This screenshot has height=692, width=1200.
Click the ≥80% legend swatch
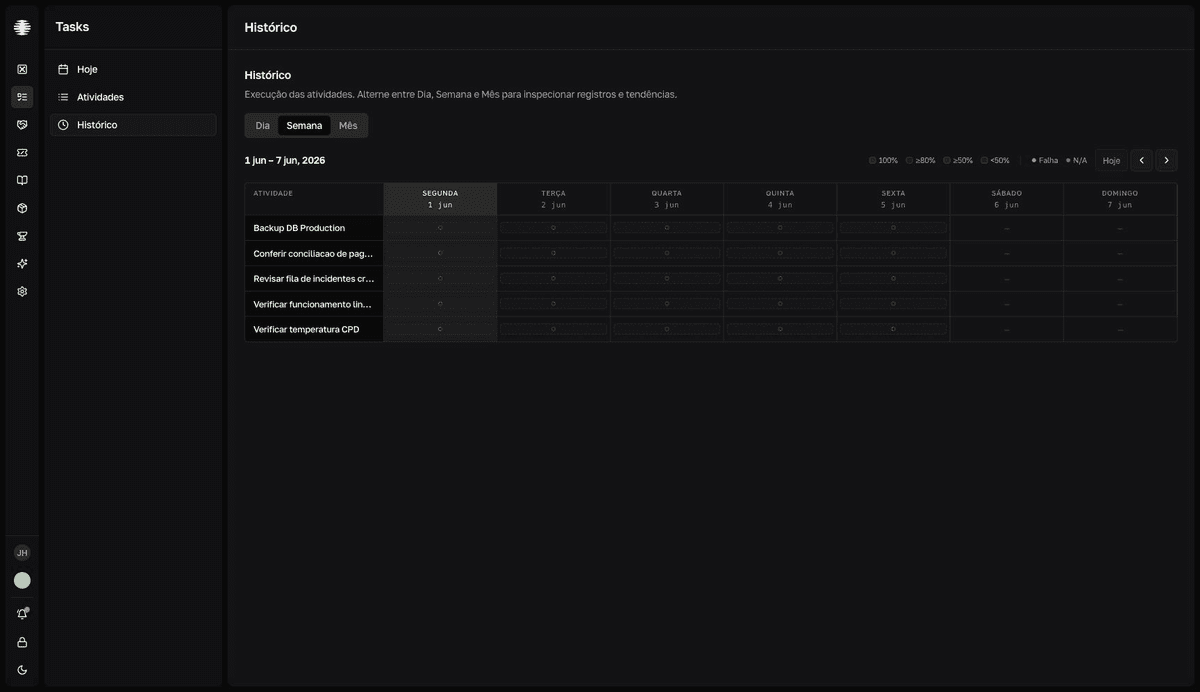[x=909, y=160]
